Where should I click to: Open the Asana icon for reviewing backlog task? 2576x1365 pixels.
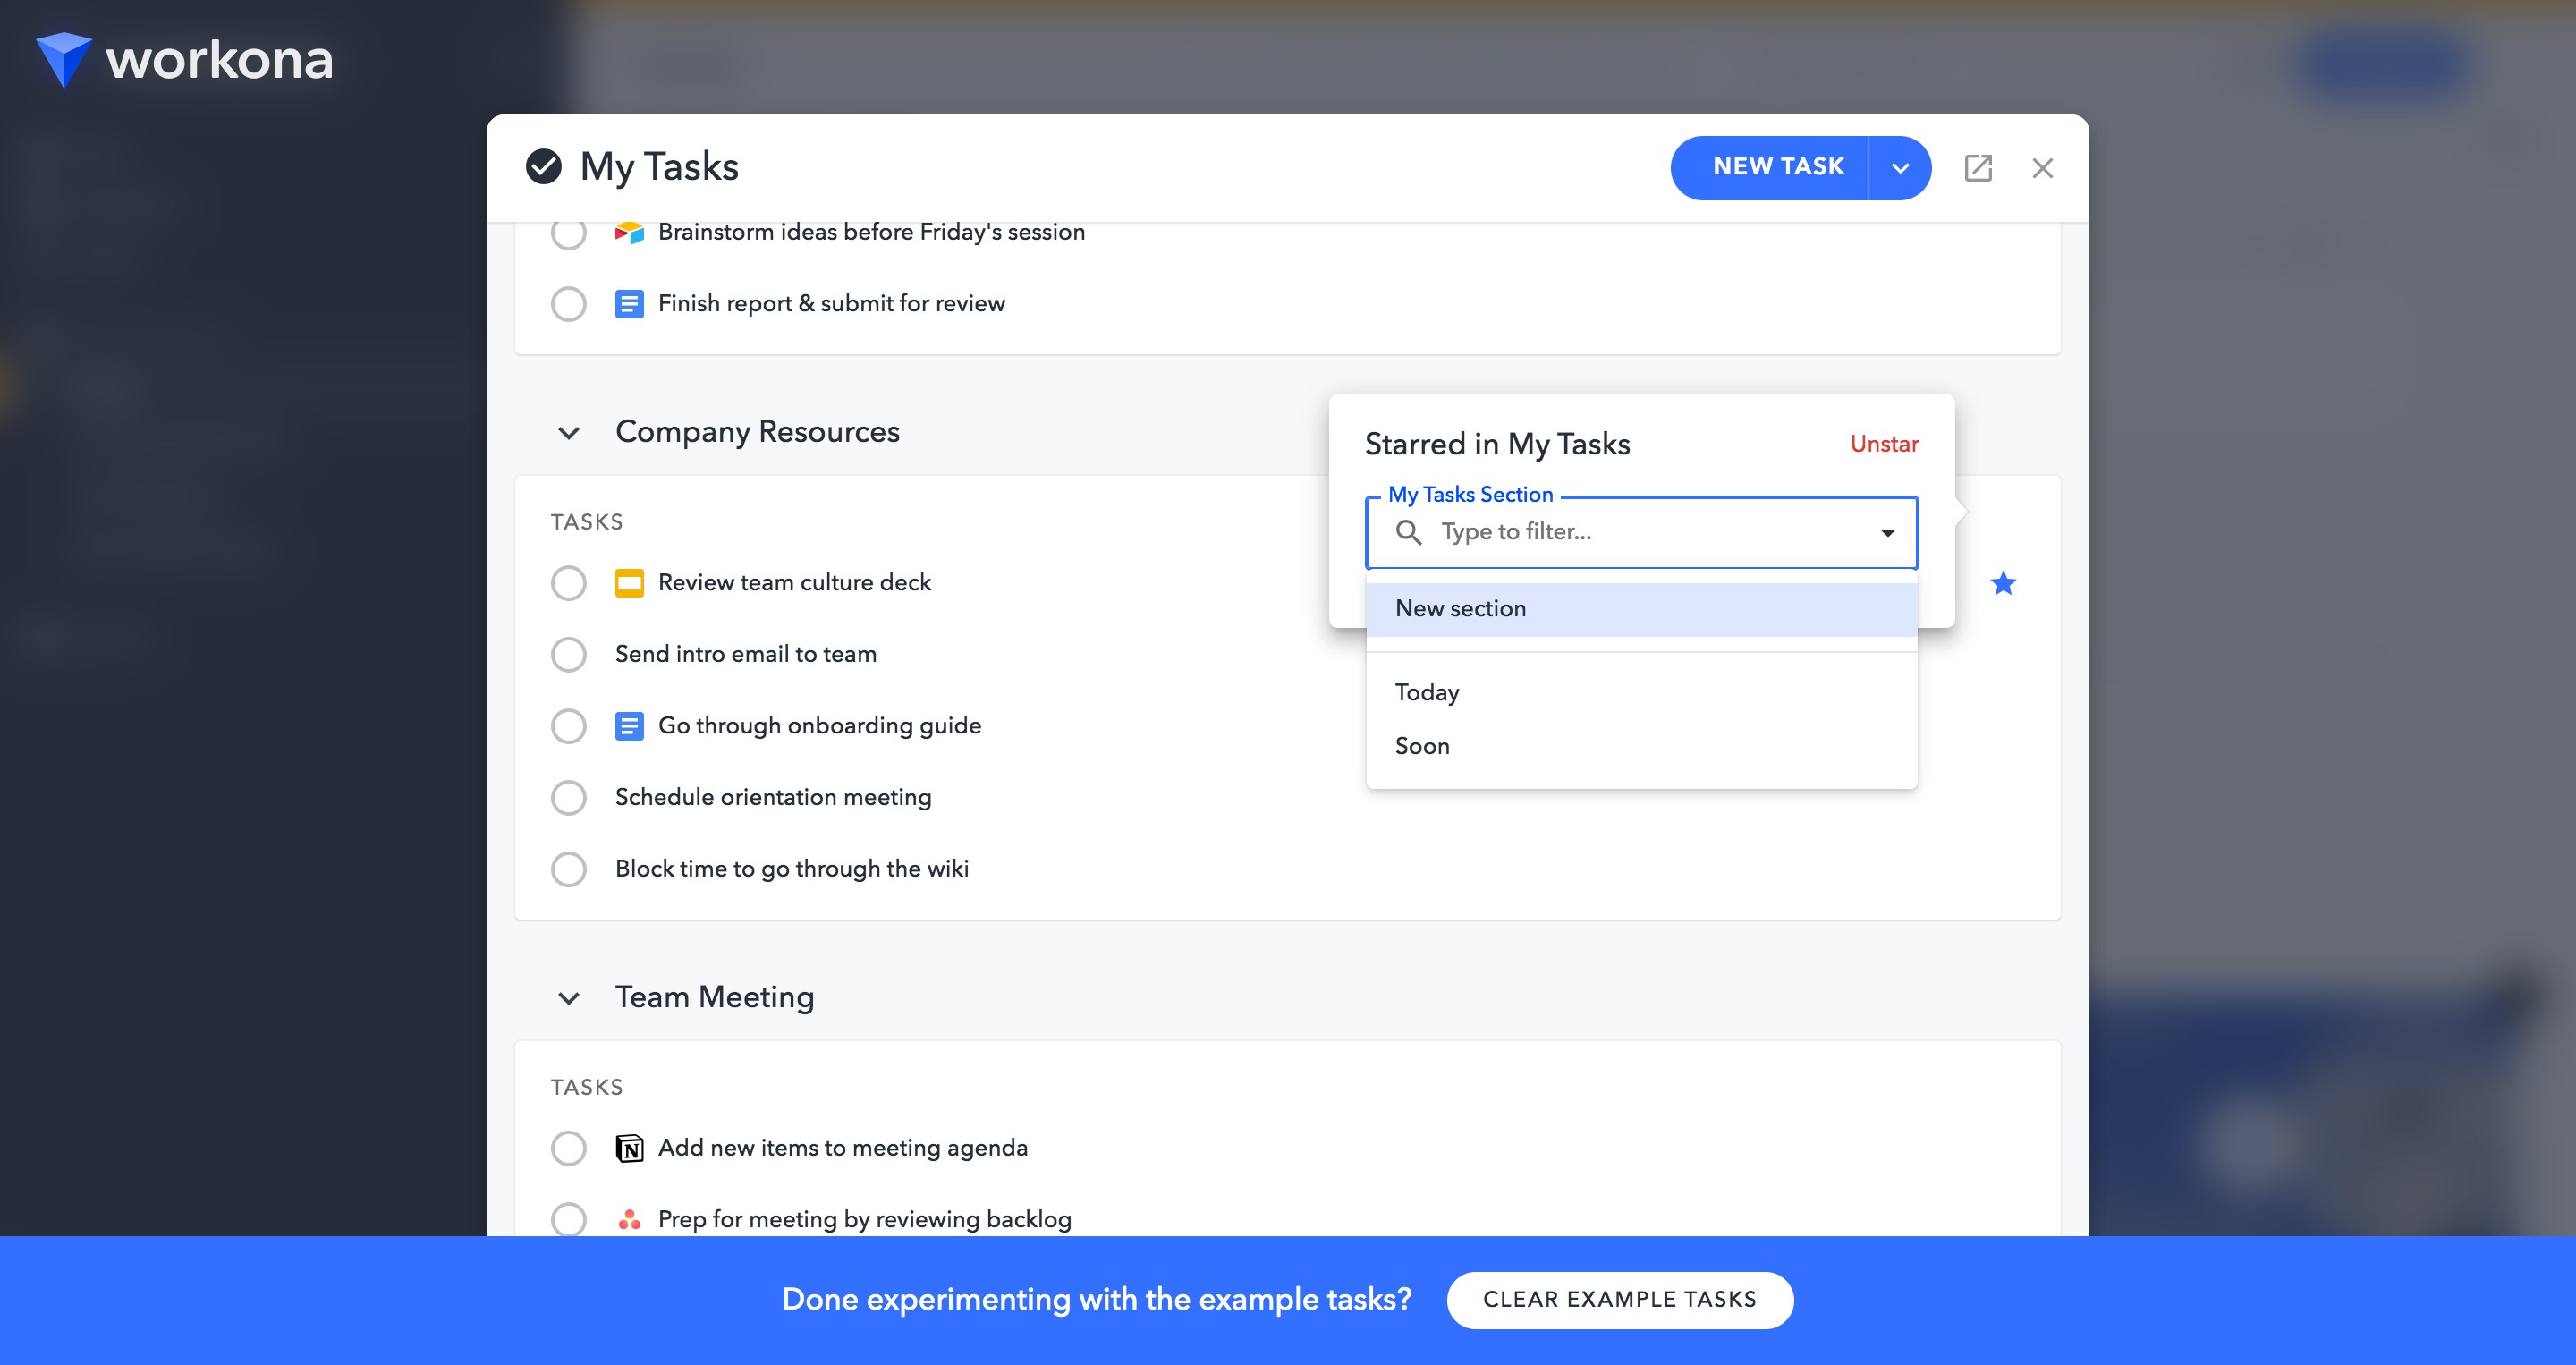629,1219
